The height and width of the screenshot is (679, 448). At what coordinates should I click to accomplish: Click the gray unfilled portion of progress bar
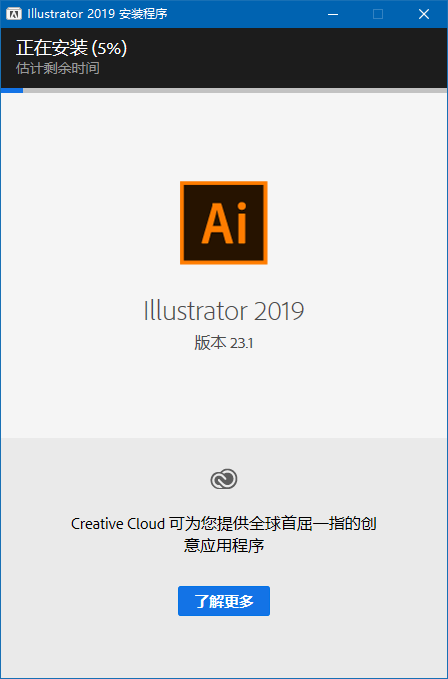(x=235, y=91)
